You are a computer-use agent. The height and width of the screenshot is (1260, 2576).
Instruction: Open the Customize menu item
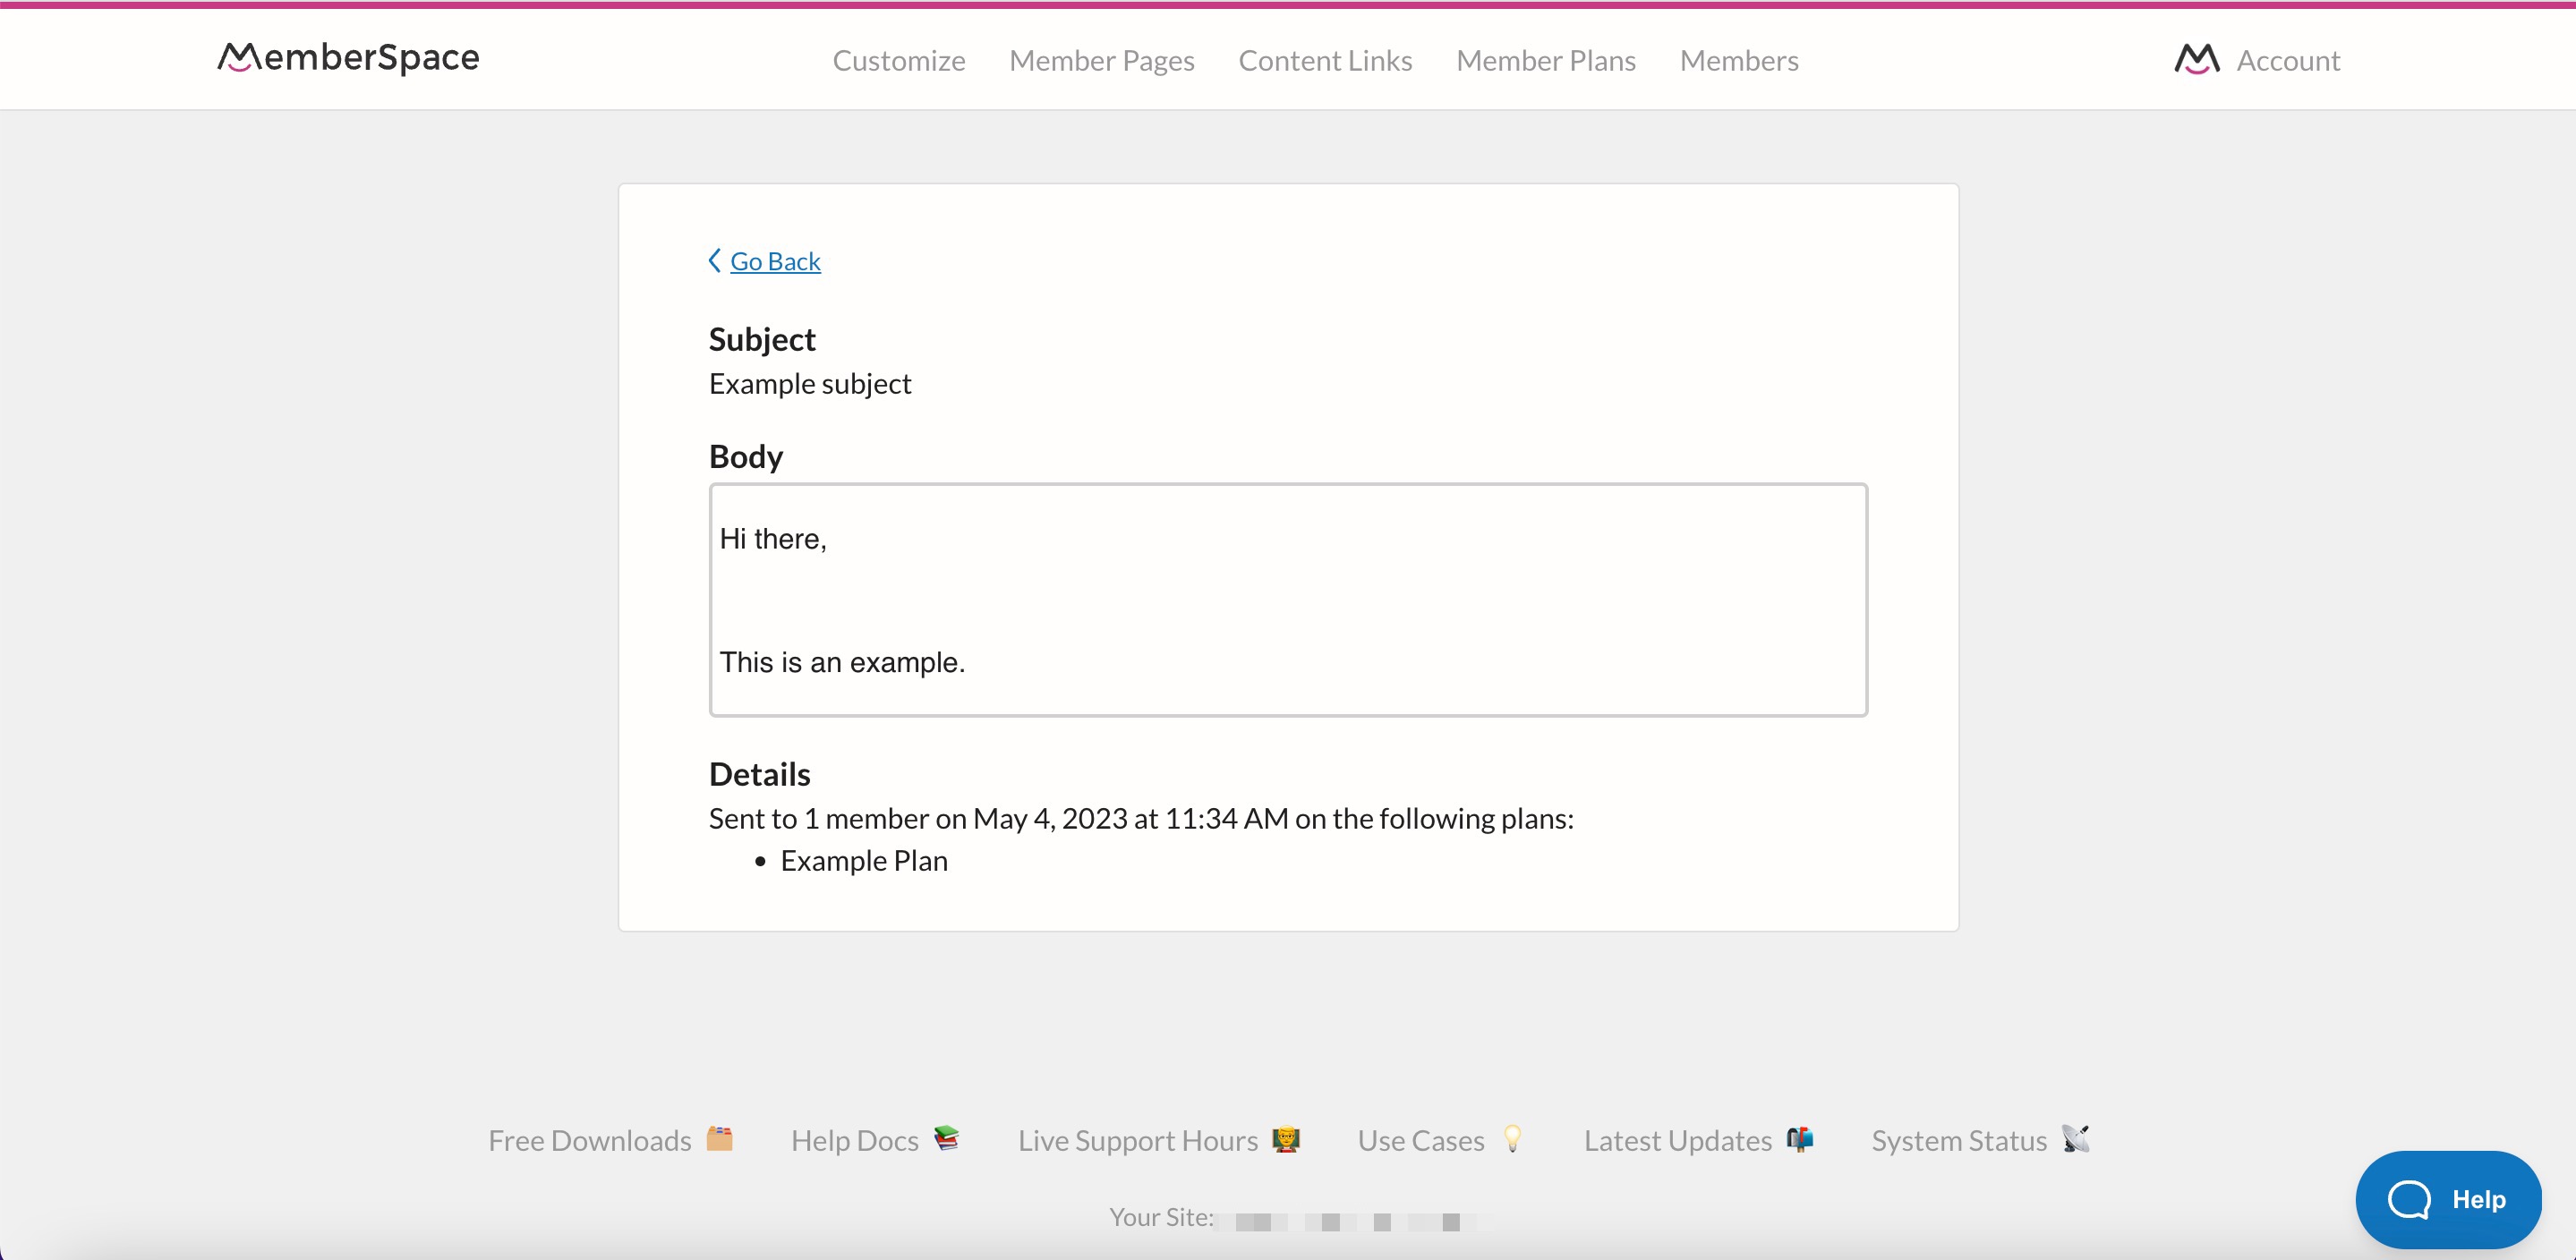898,60
